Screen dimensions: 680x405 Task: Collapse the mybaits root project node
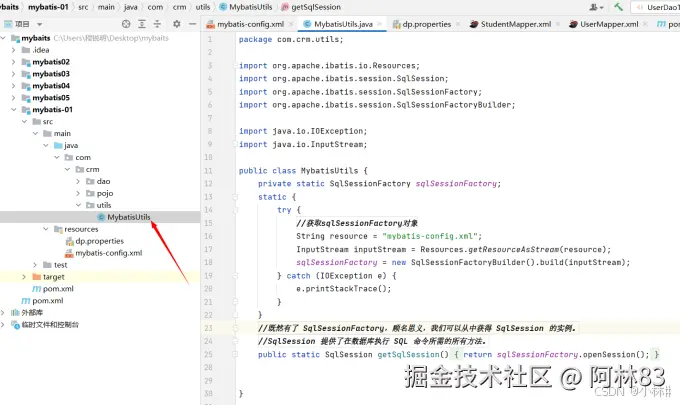pyautogui.click(x=3, y=38)
